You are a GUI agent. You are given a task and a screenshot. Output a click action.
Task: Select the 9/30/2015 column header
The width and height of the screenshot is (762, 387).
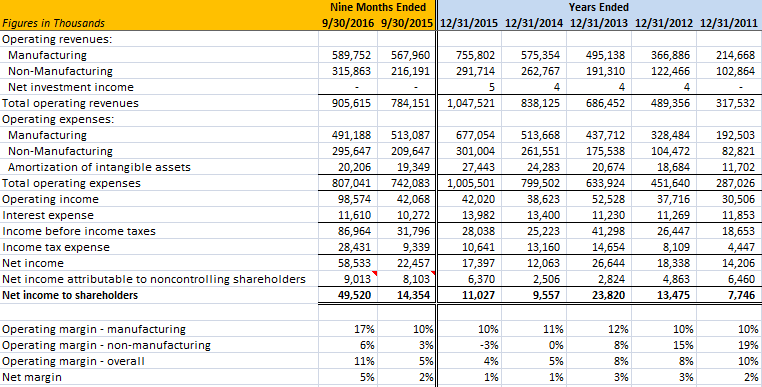[x=407, y=23]
